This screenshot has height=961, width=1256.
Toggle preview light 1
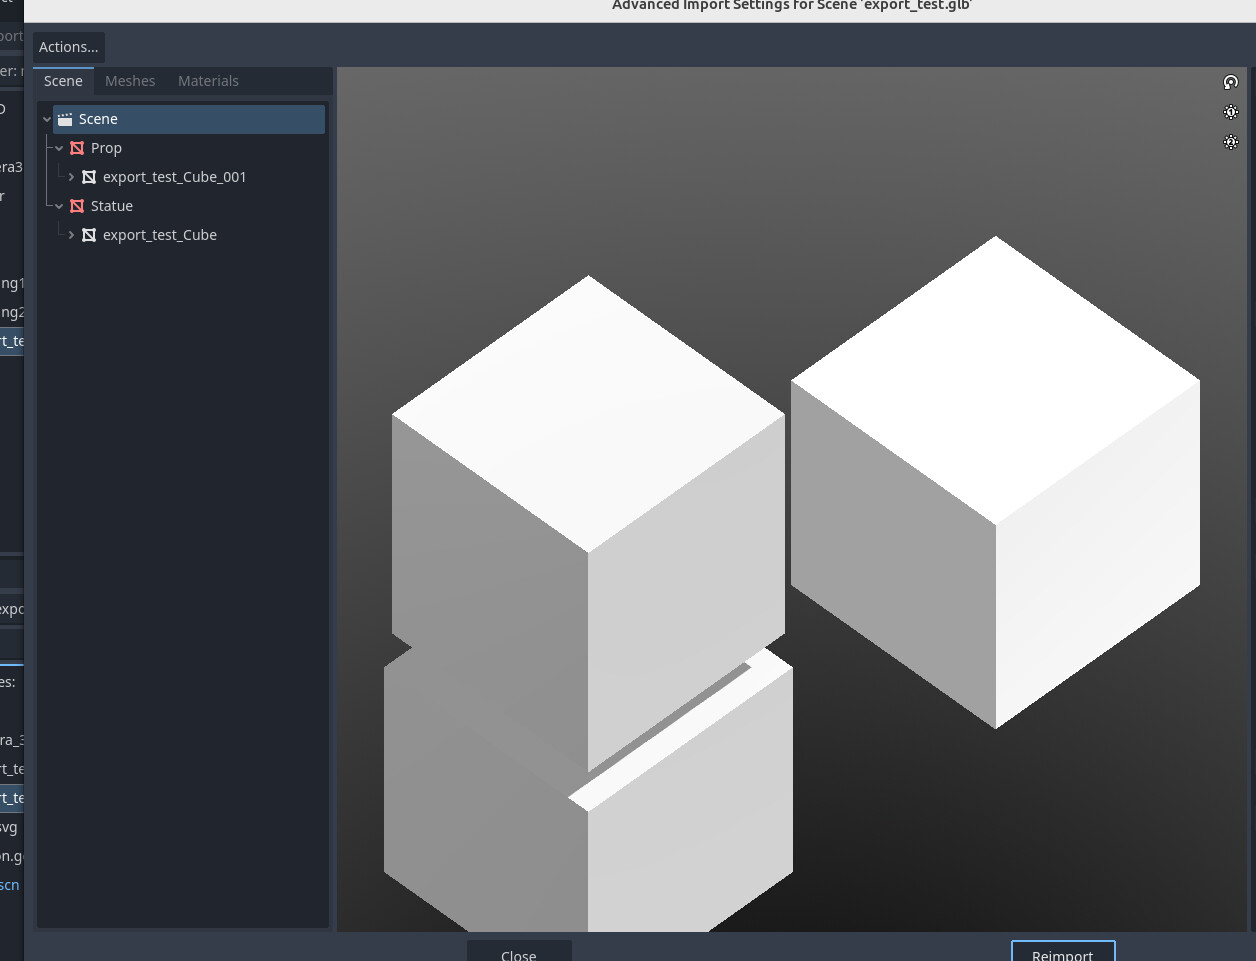[1231, 112]
